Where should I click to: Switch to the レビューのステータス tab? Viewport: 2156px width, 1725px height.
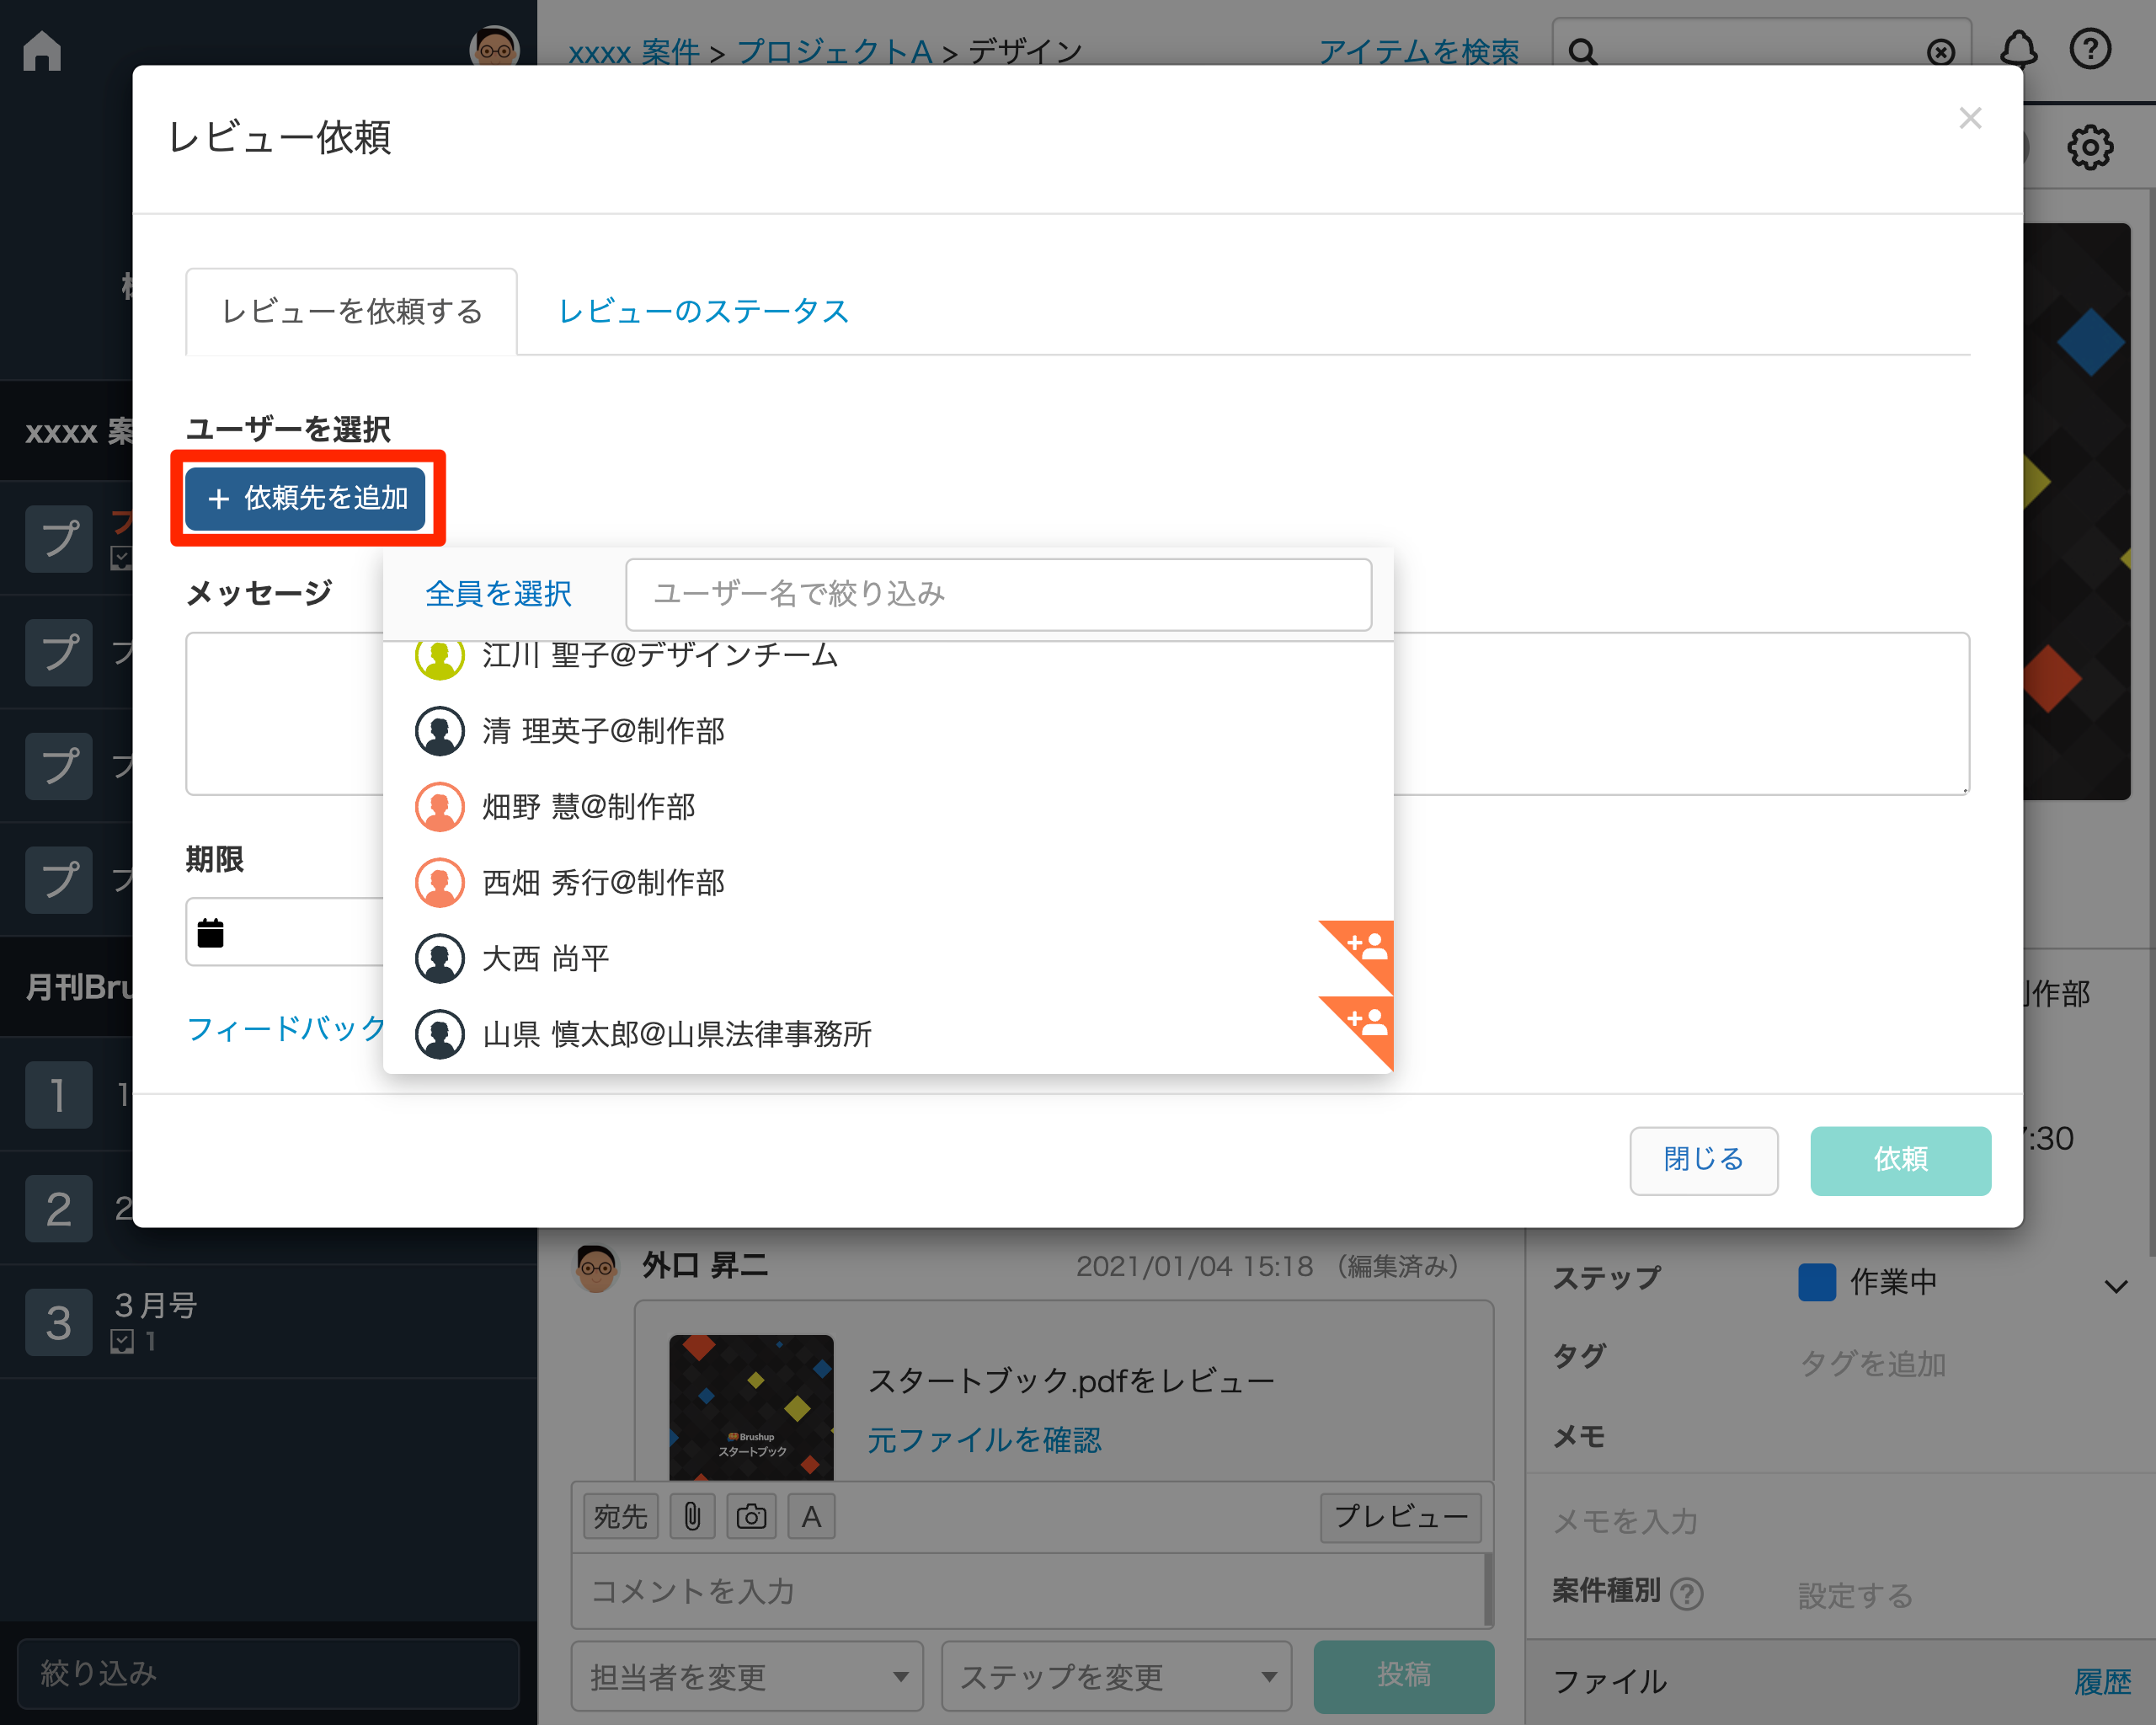[x=702, y=311]
